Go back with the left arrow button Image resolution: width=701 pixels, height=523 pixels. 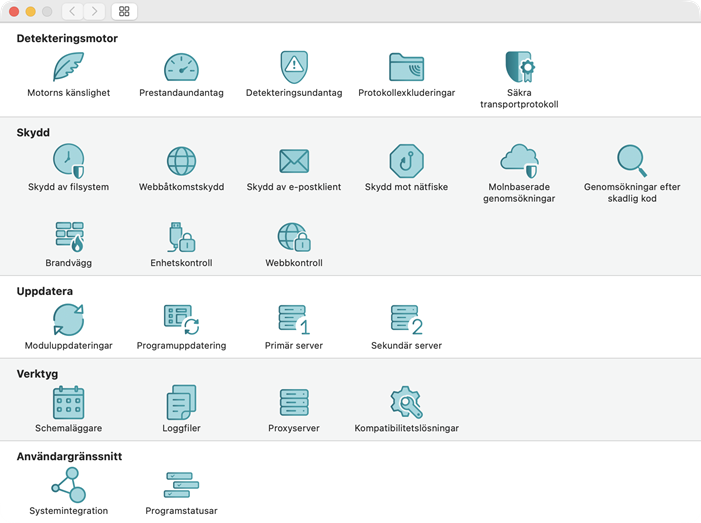[72, 11]
